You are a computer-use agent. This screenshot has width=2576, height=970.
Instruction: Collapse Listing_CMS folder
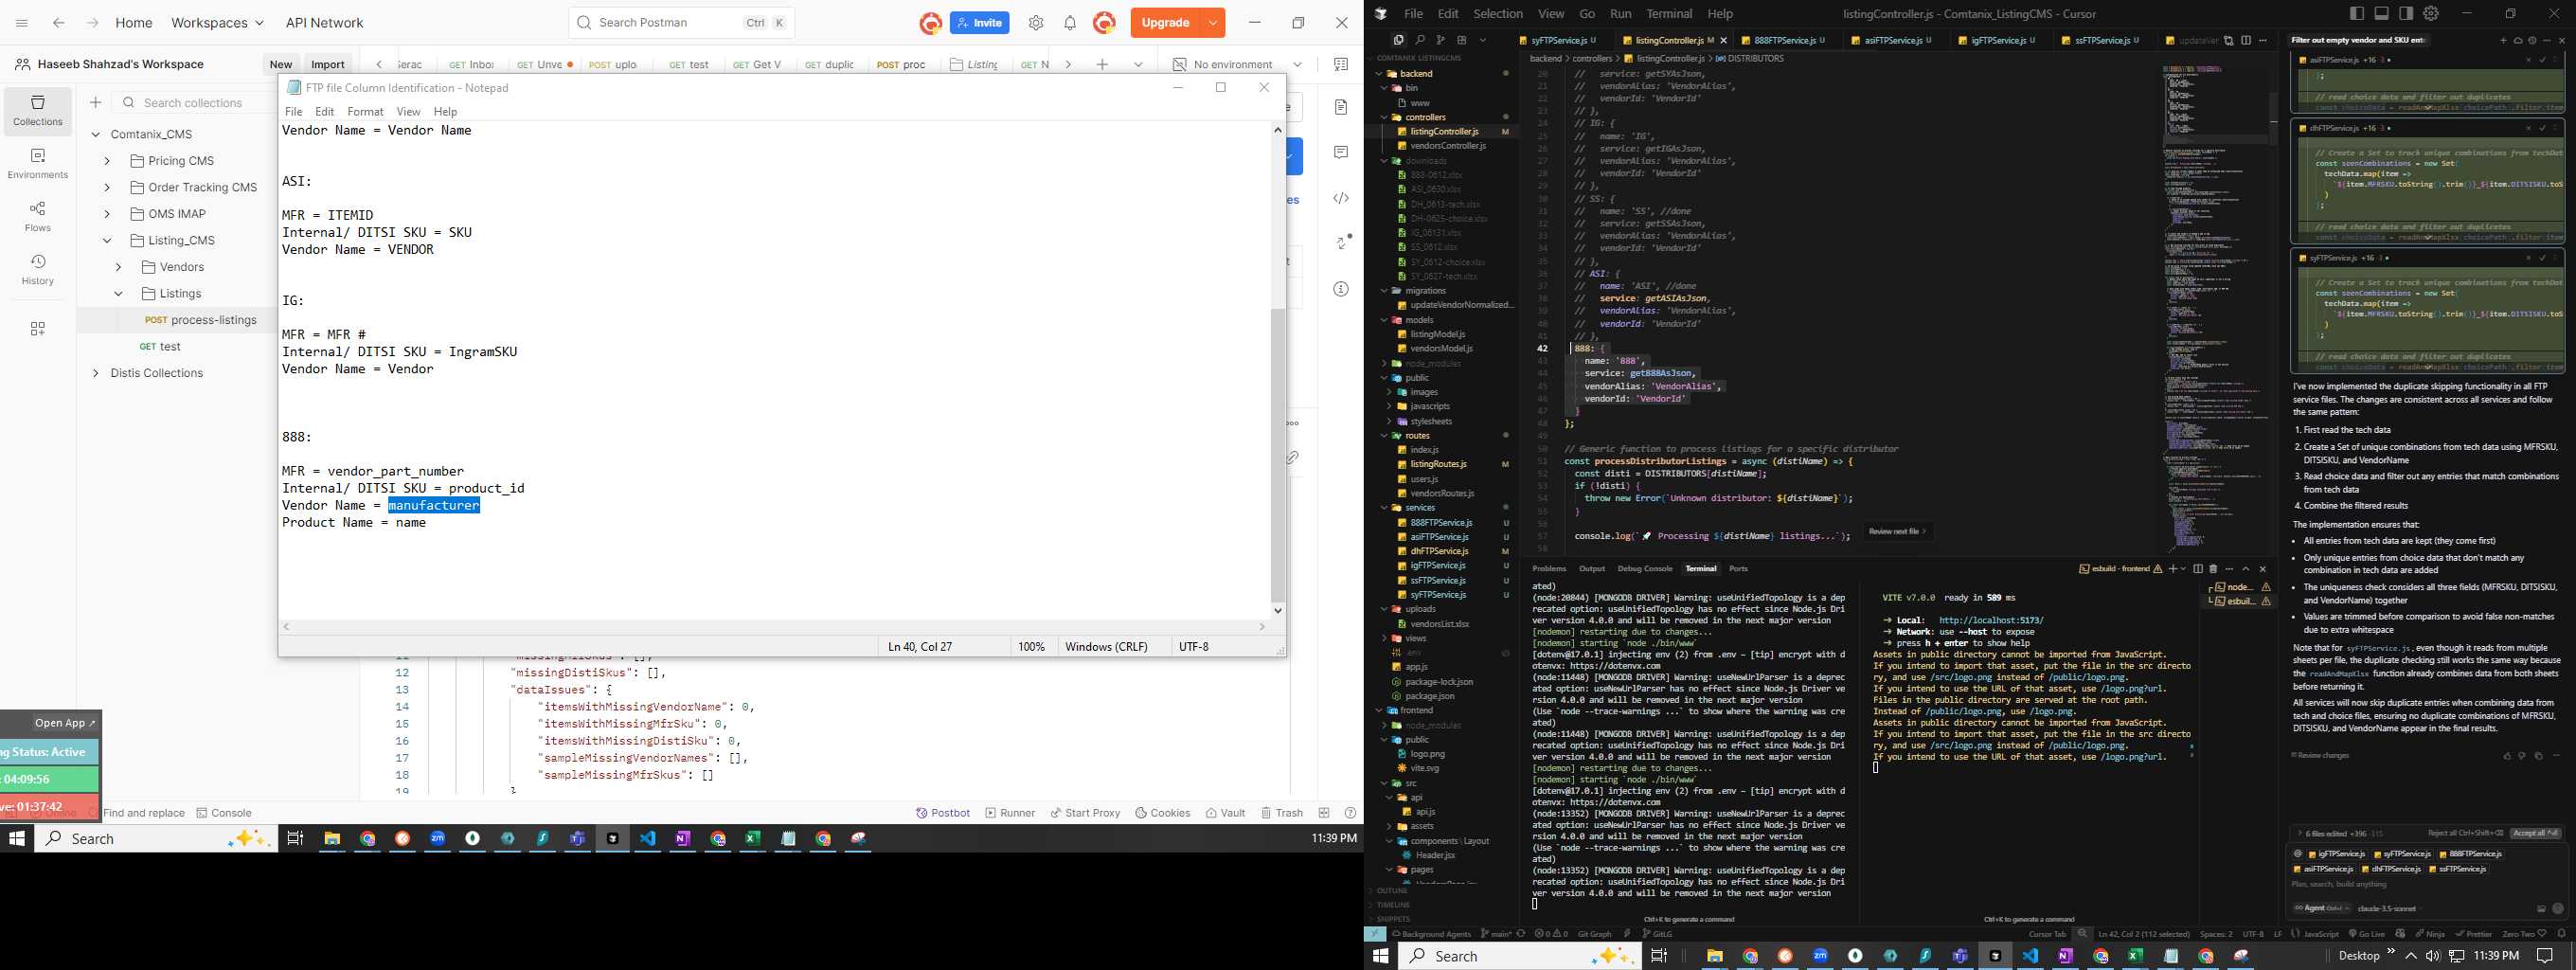click(107, 240)
